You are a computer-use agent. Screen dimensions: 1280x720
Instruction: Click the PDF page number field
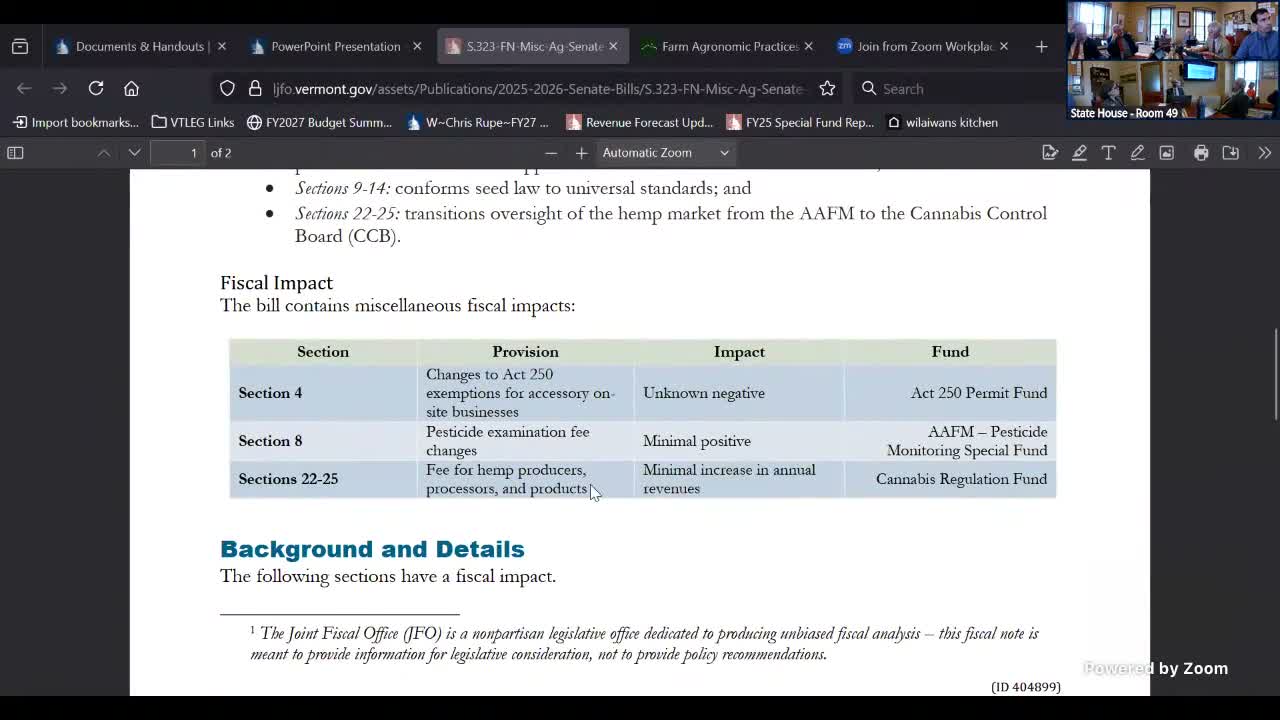pos(178,153)
